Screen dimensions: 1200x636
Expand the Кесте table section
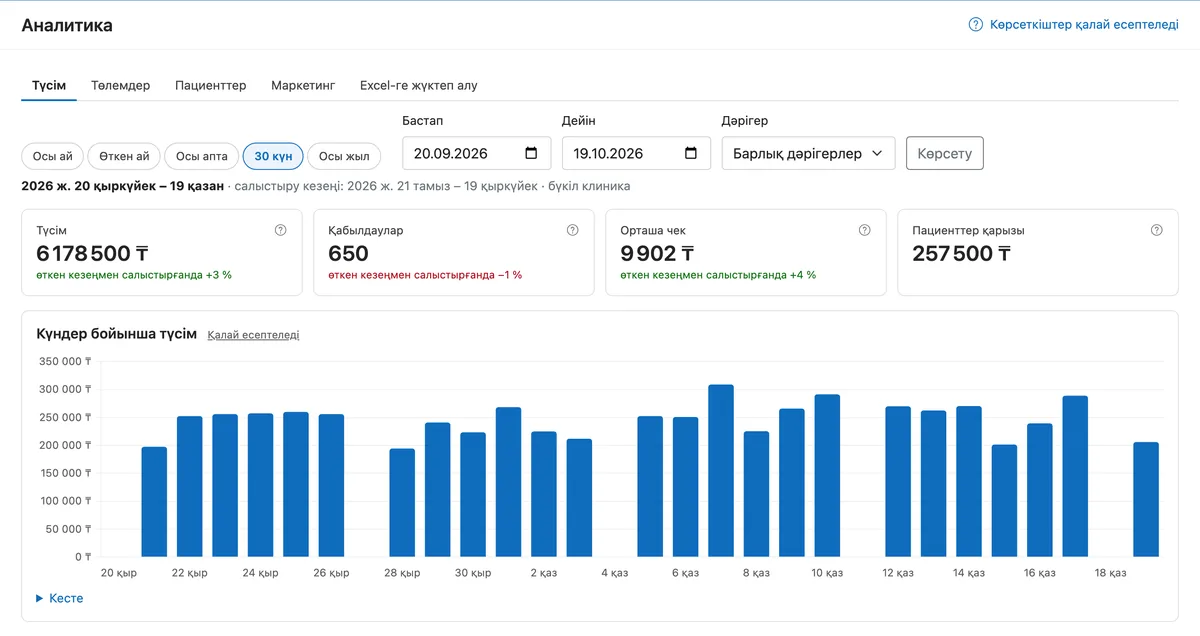click(60, 598)
